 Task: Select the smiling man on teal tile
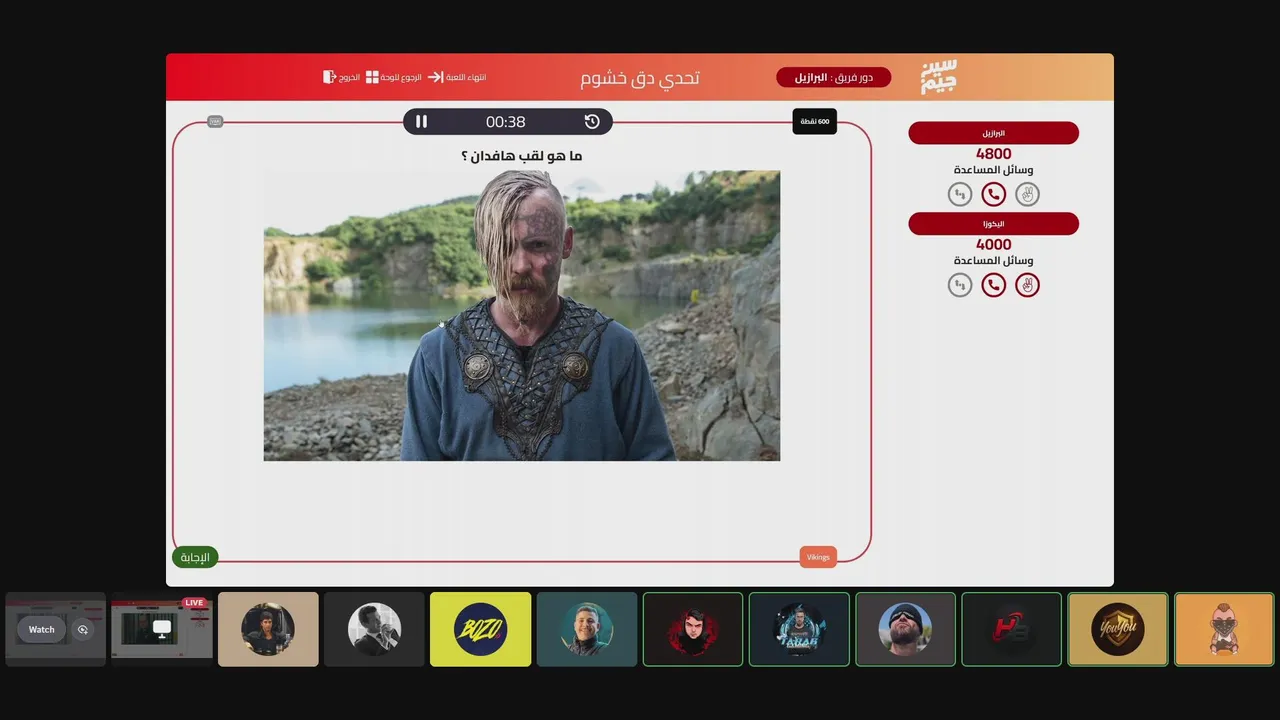pos(587,629)
